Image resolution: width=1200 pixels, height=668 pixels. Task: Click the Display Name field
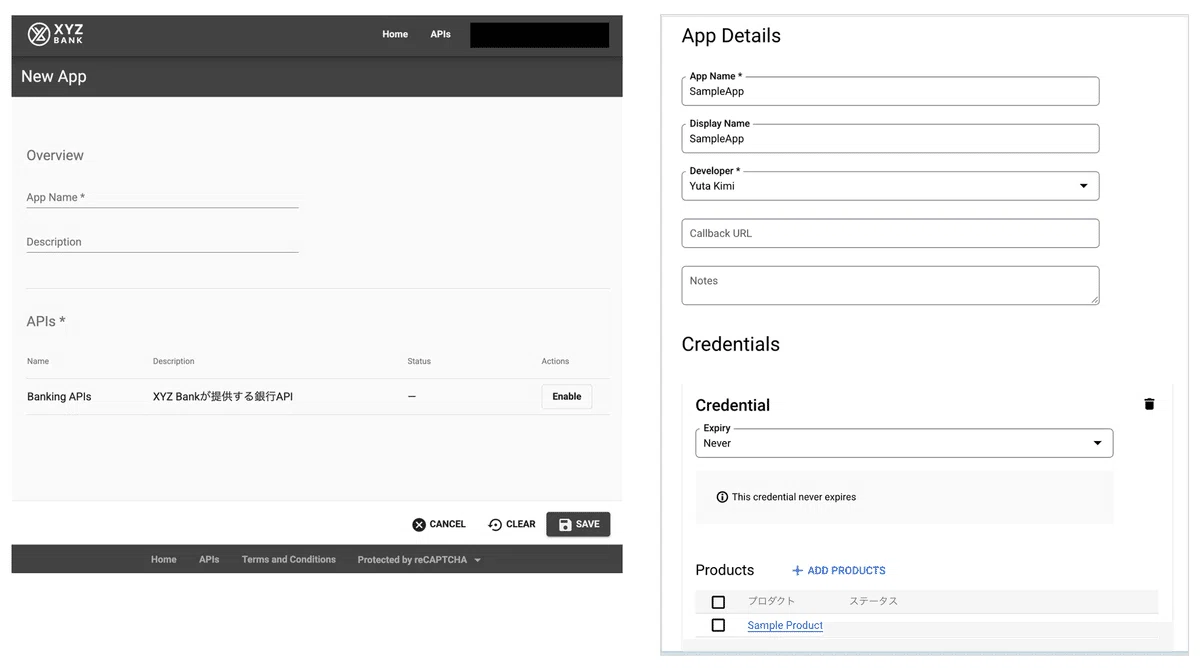tap(890, 139)
